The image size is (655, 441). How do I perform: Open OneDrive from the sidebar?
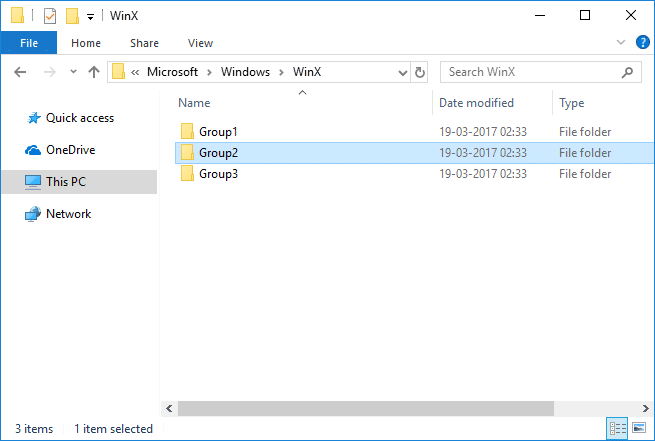[x=71, y=149]
